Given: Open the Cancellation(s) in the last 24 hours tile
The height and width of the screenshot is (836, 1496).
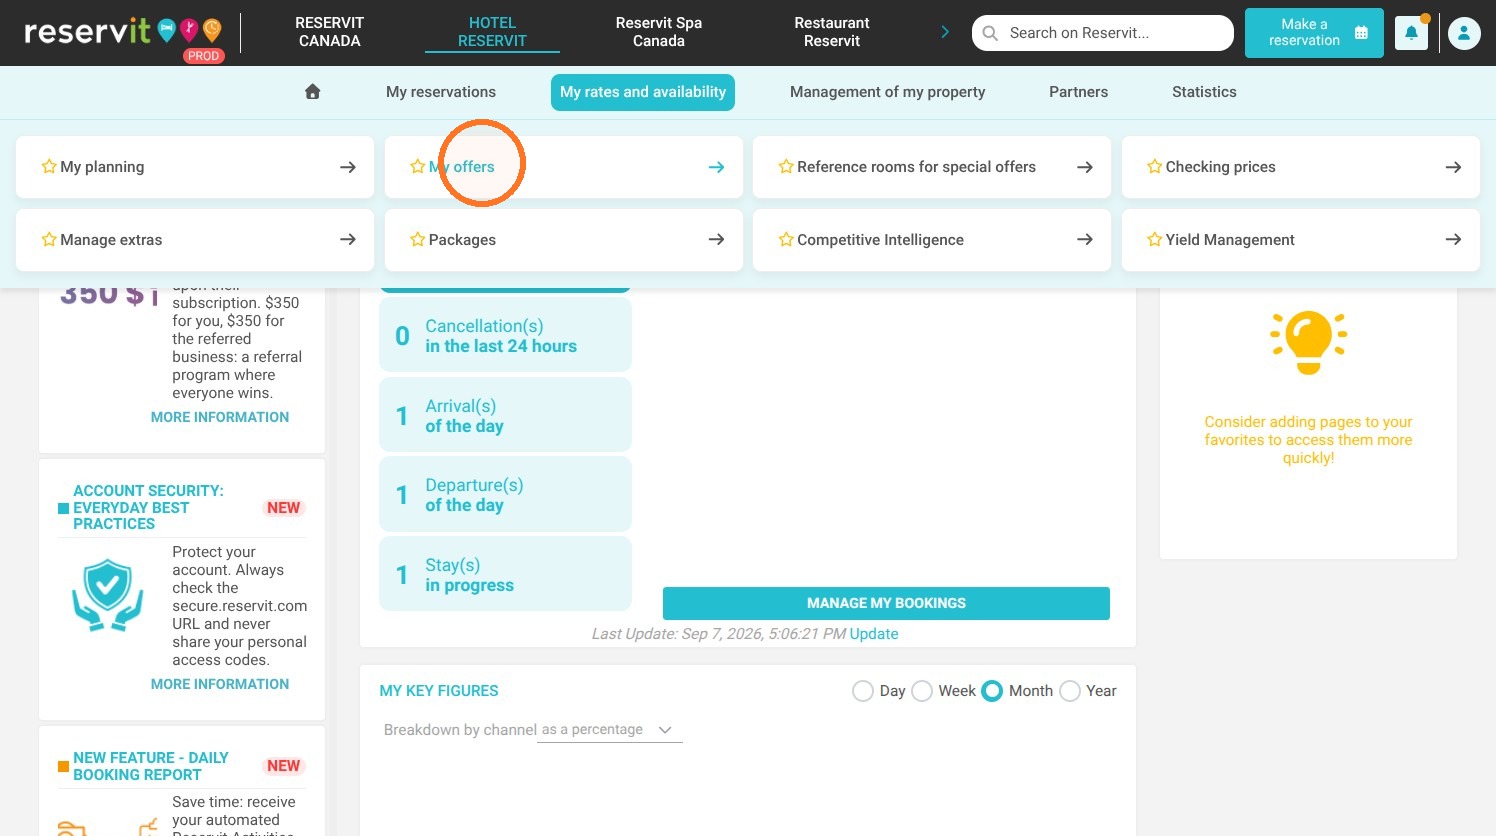Looking at the screenshot, I should (505, 335).
